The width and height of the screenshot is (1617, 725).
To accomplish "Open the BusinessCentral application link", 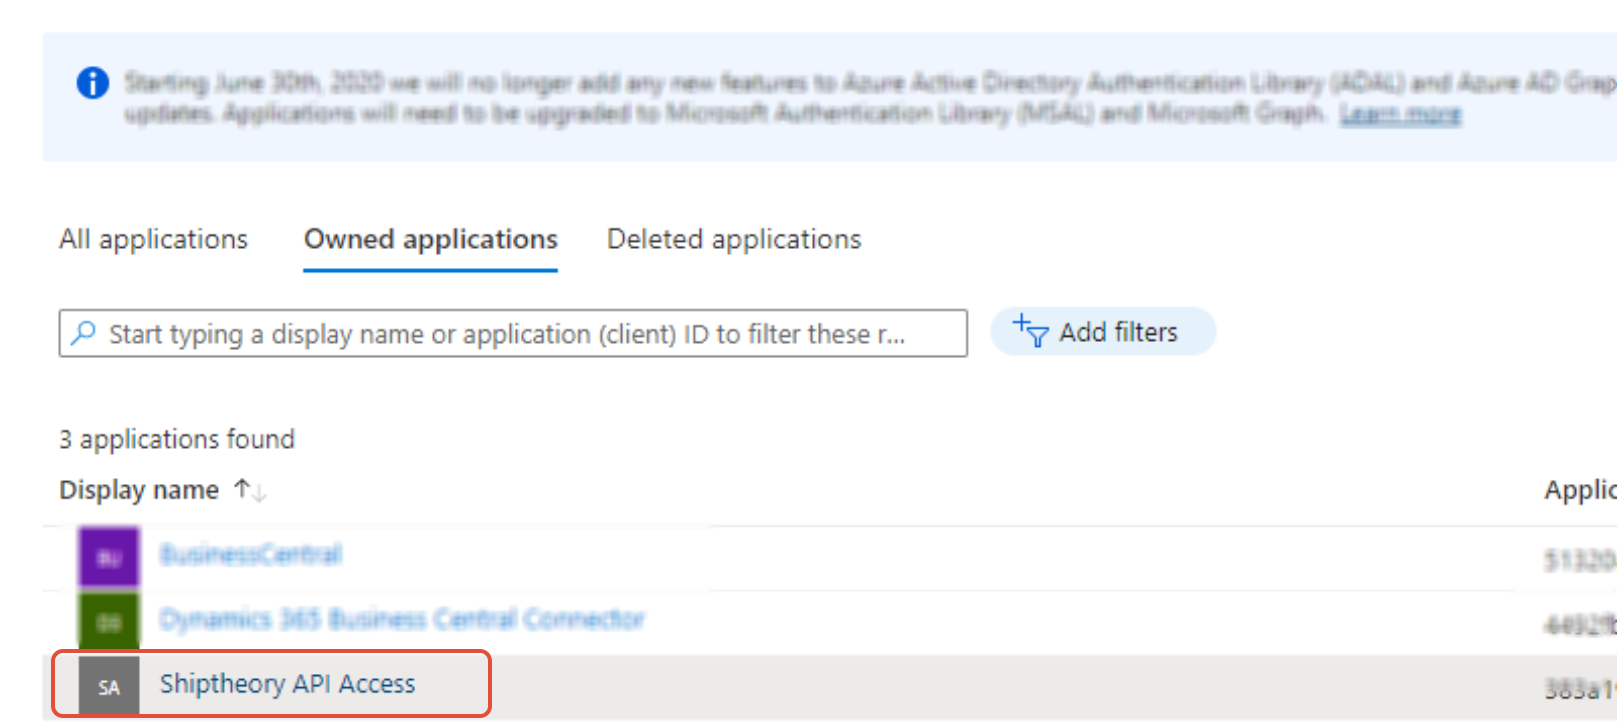I will tap(251, 554).
